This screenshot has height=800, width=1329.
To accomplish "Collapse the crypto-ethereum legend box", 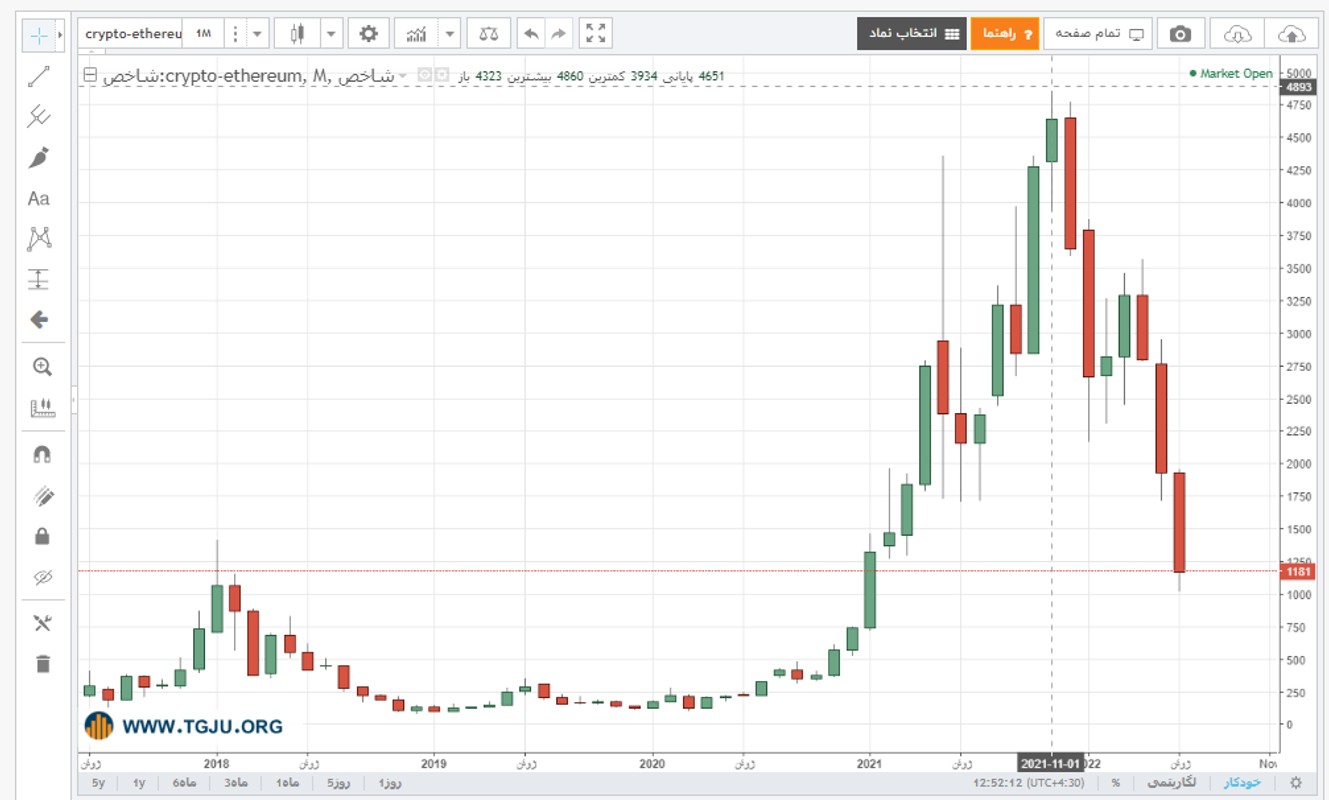I will (91, 75).
